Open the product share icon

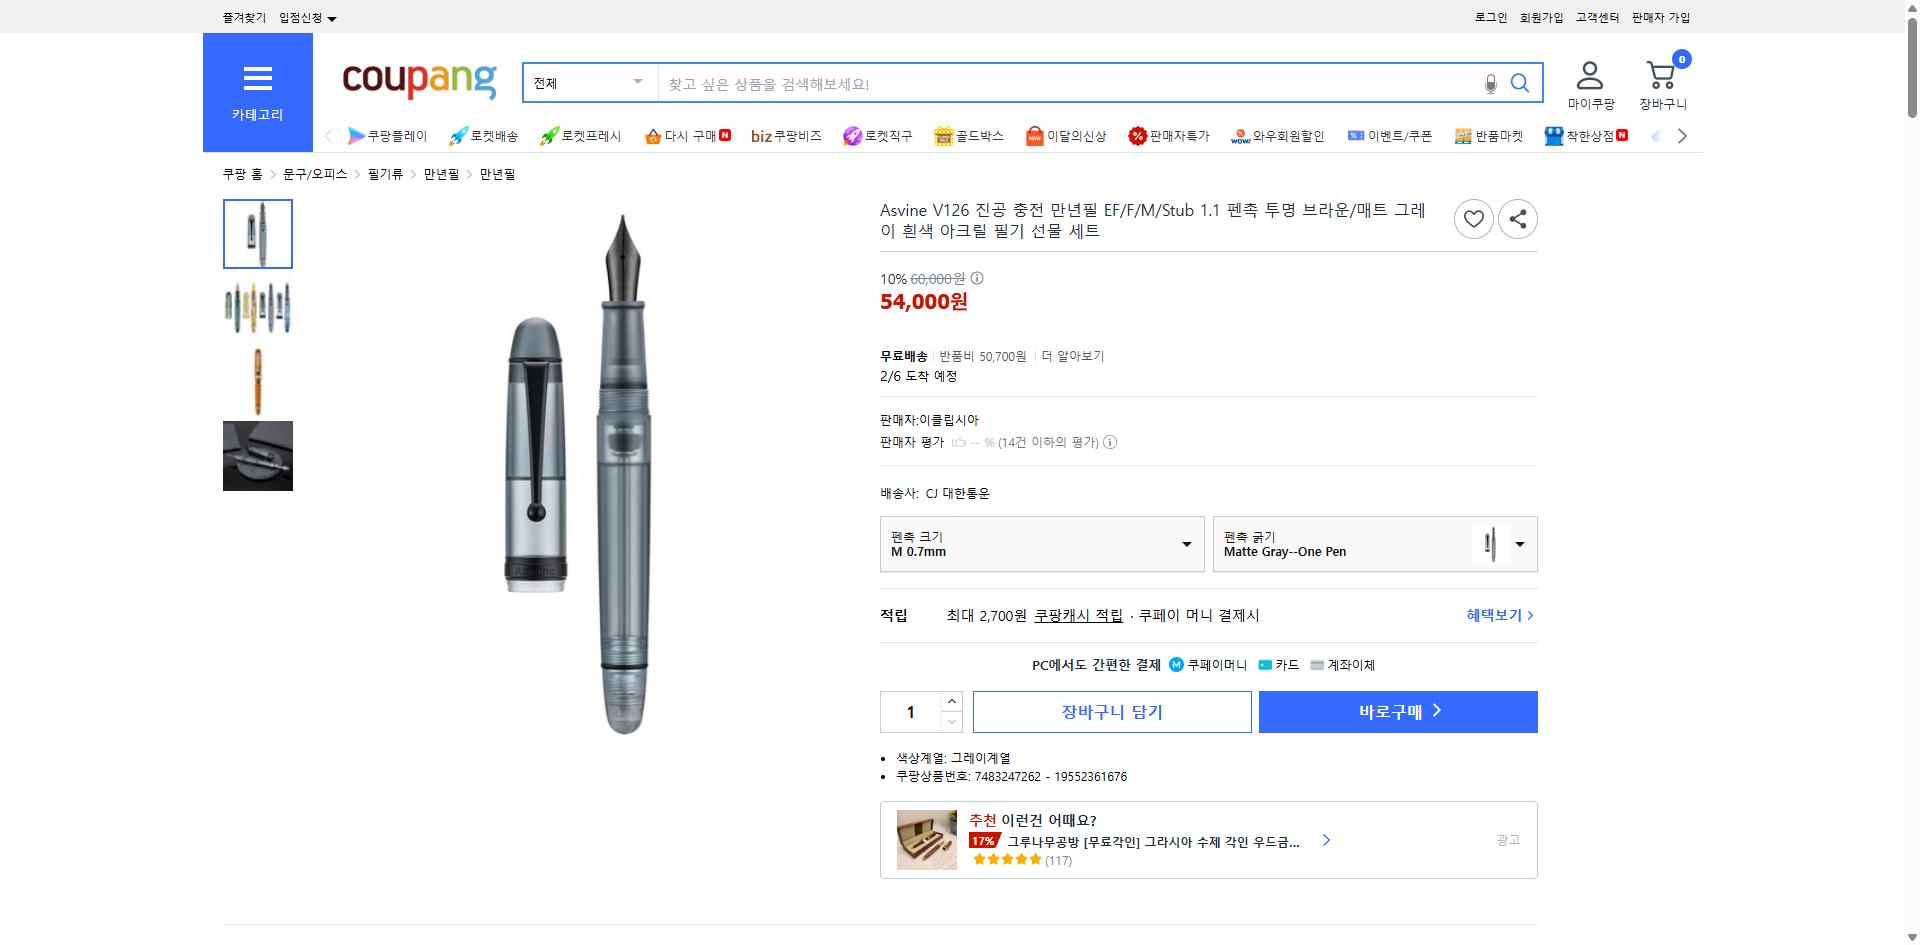coord(1517,218)
